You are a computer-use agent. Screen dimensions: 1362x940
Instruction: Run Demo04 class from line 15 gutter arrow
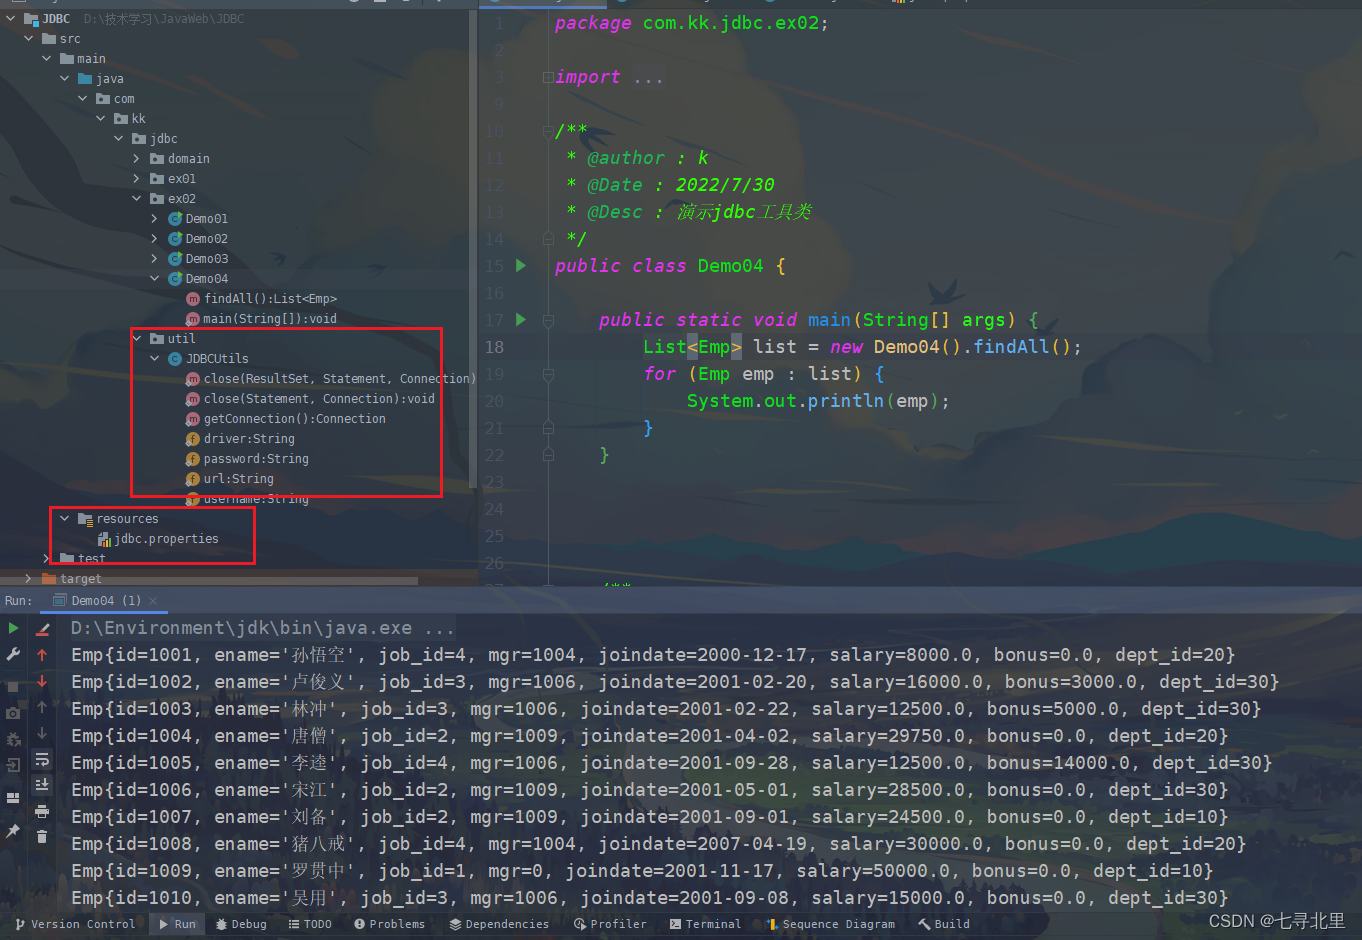tap(521, 265)
